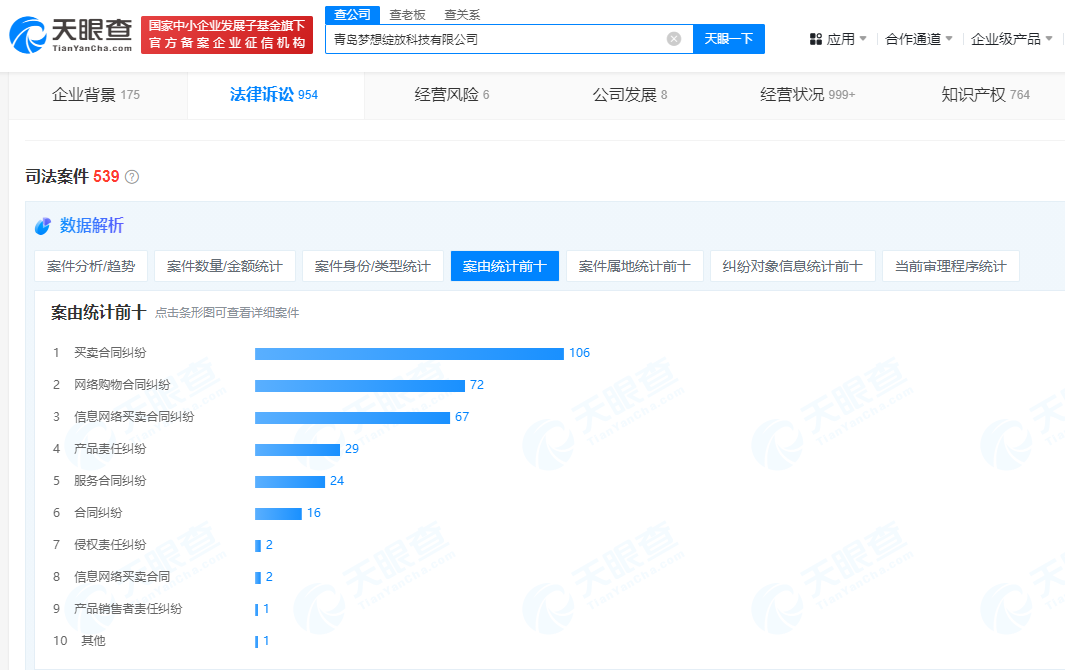Click the value 67 beside 信息网络买卖合同纠纷
This screenshot has height=670, width=1065.
pyautogui.click(x=462, y=417)
